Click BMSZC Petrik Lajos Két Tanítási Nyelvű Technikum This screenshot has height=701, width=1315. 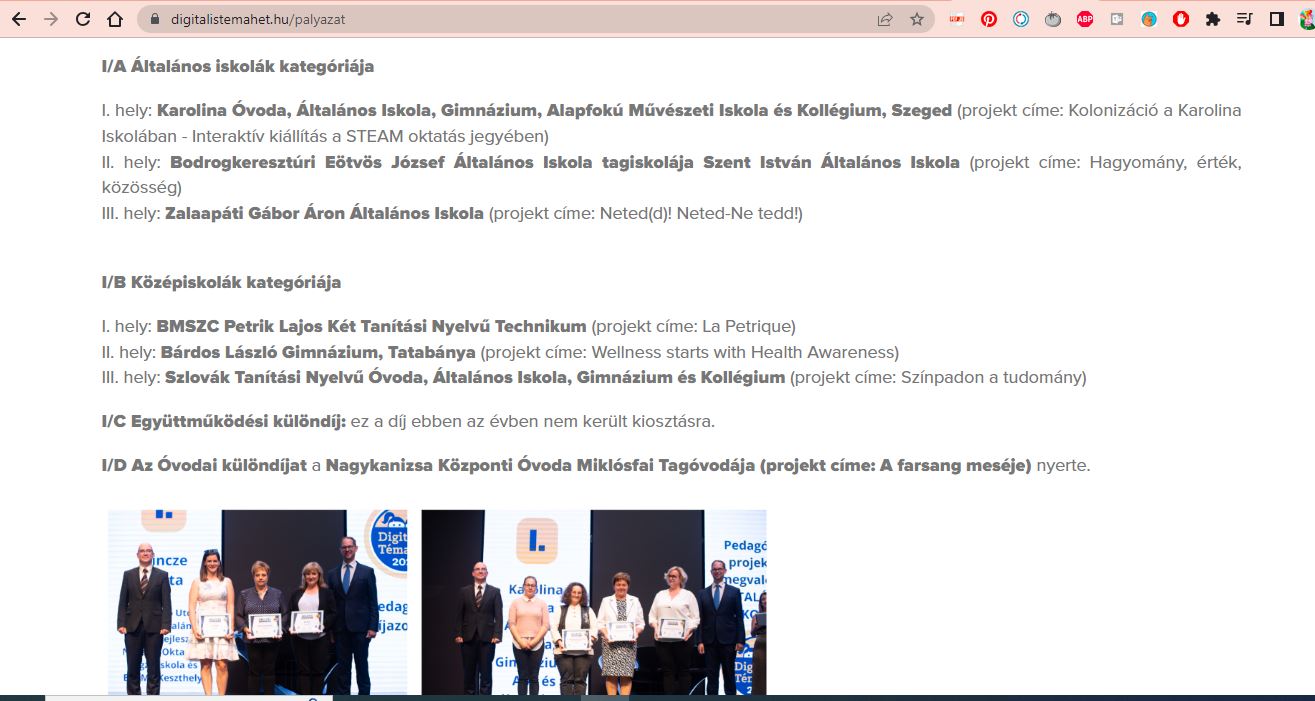point(371,326)
